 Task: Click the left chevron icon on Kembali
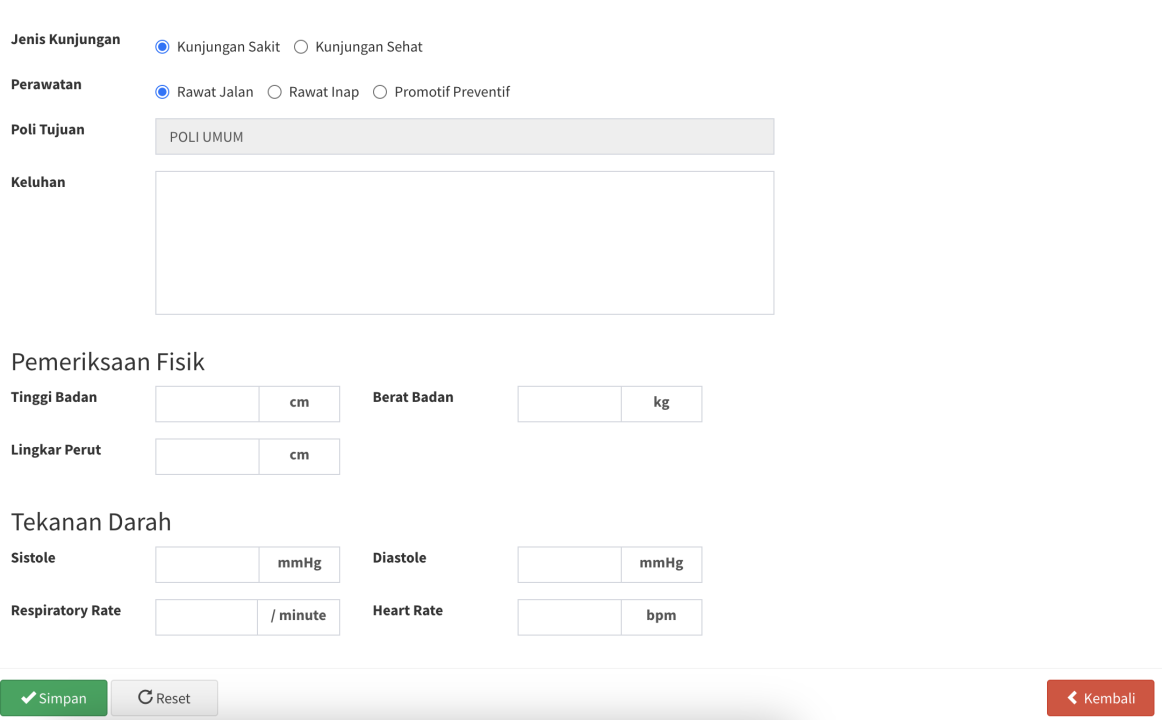[x=1072, y=698]
